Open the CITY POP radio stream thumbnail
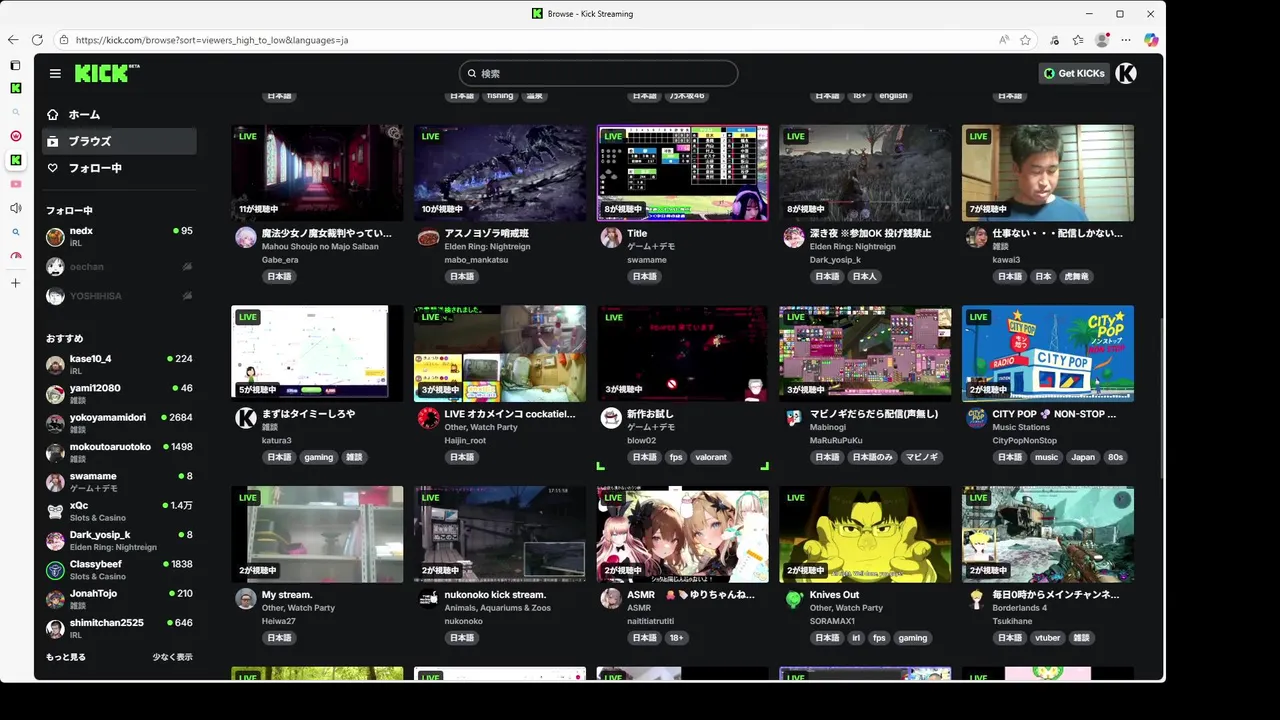The height and width of the screenshot is (720, 1280). pyautogui.click(x=1048, y=353)
